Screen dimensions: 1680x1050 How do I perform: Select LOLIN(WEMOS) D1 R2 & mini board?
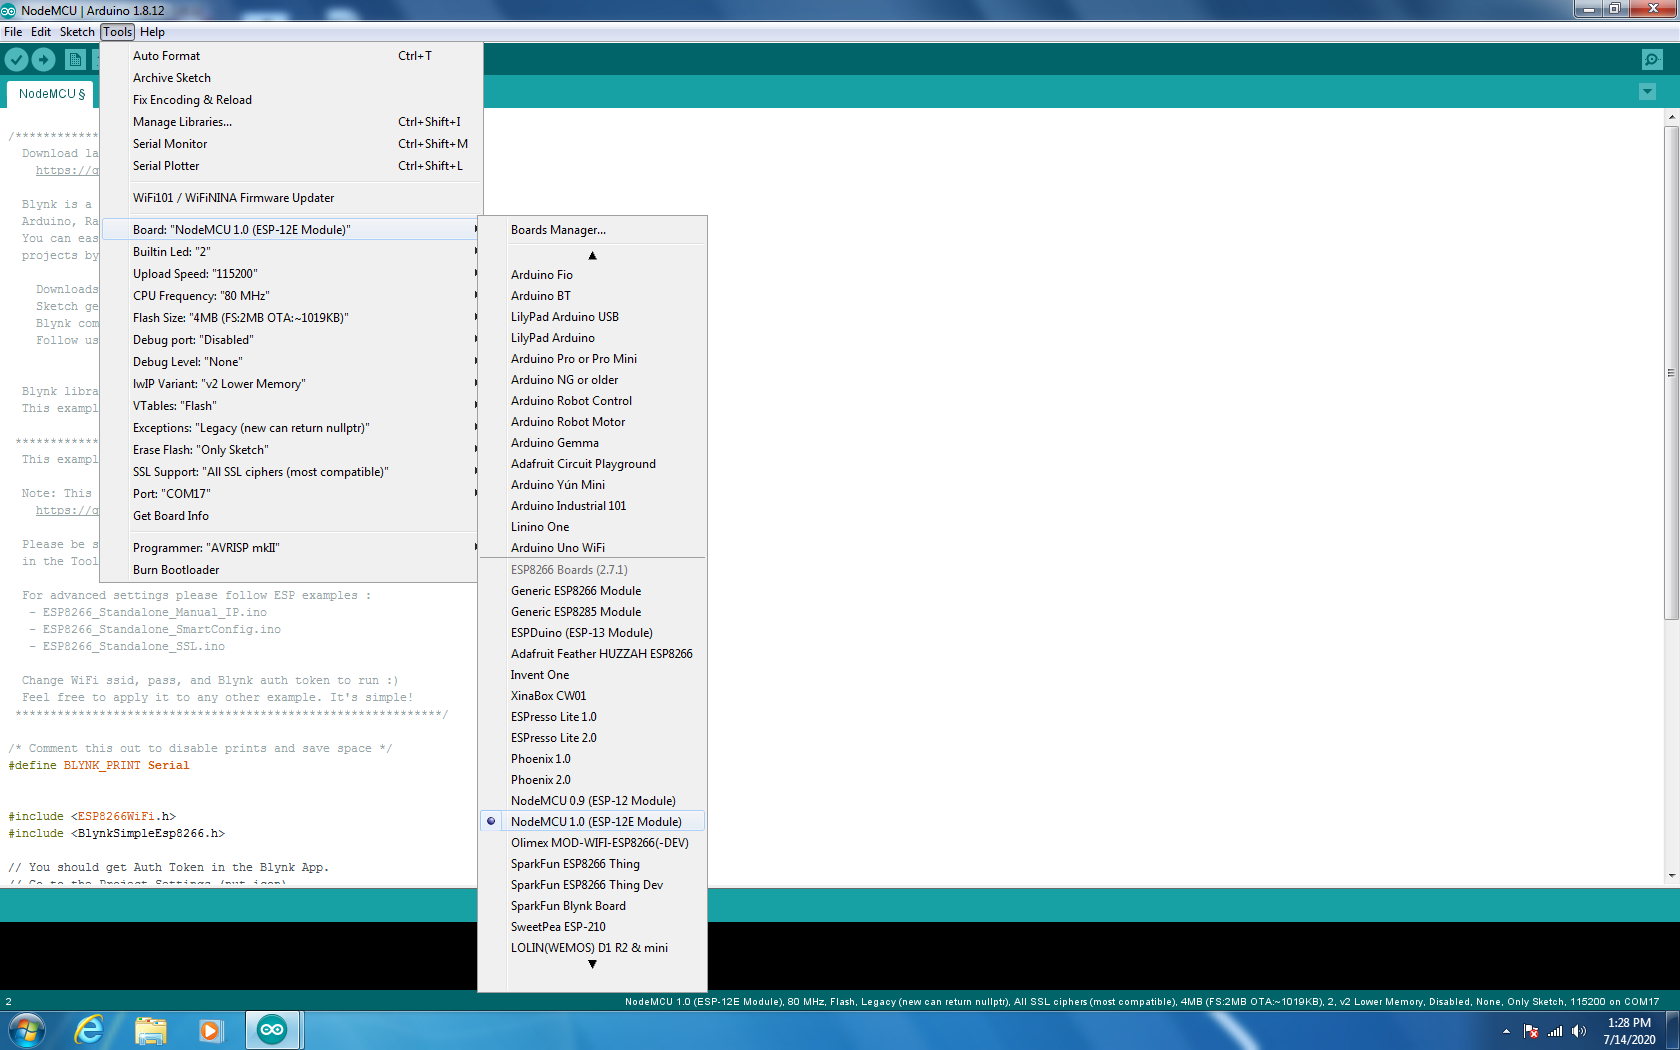pos(592,948)
